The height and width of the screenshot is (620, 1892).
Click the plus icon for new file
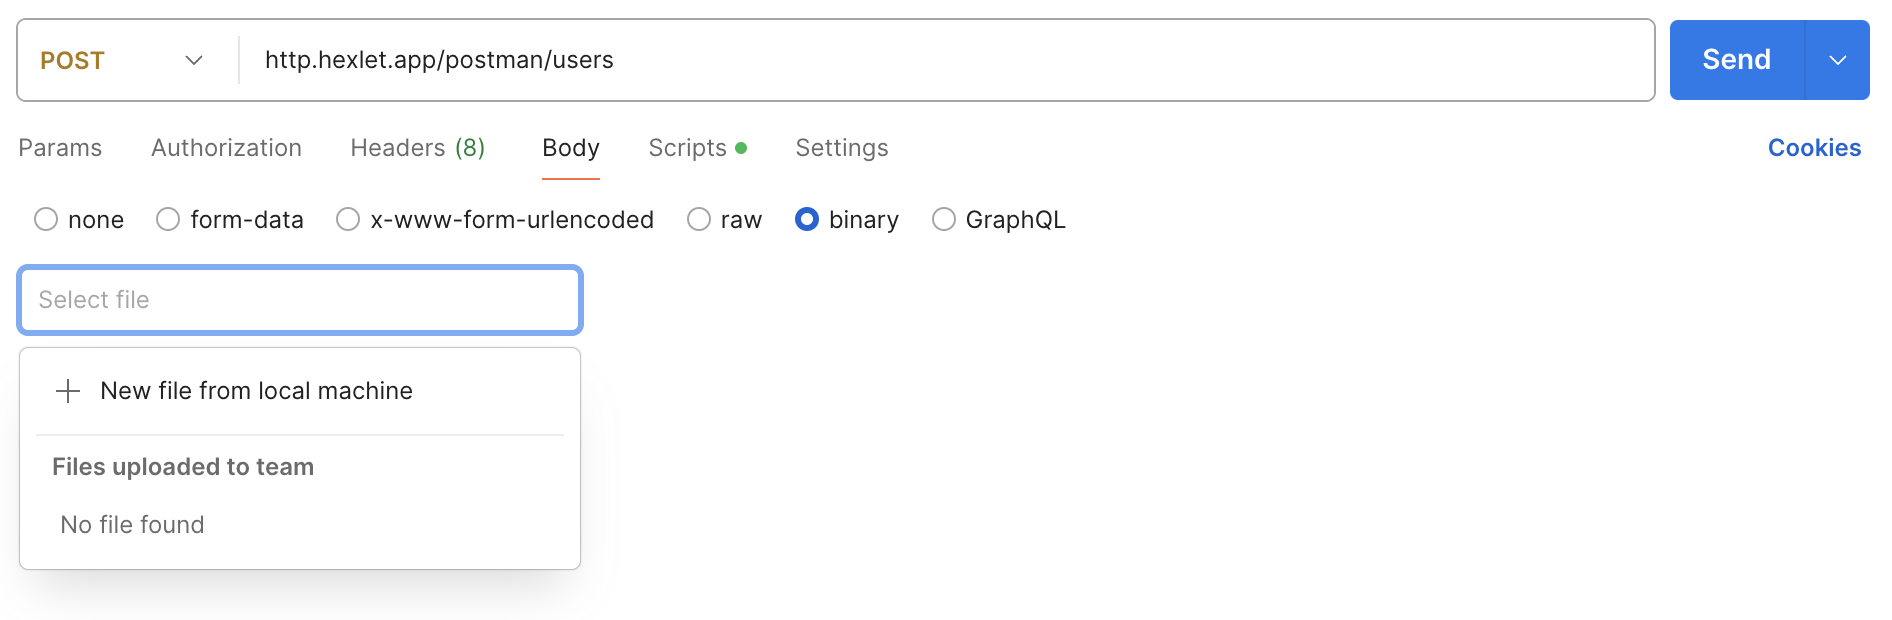pyautogui.click(x=68, y=391)
